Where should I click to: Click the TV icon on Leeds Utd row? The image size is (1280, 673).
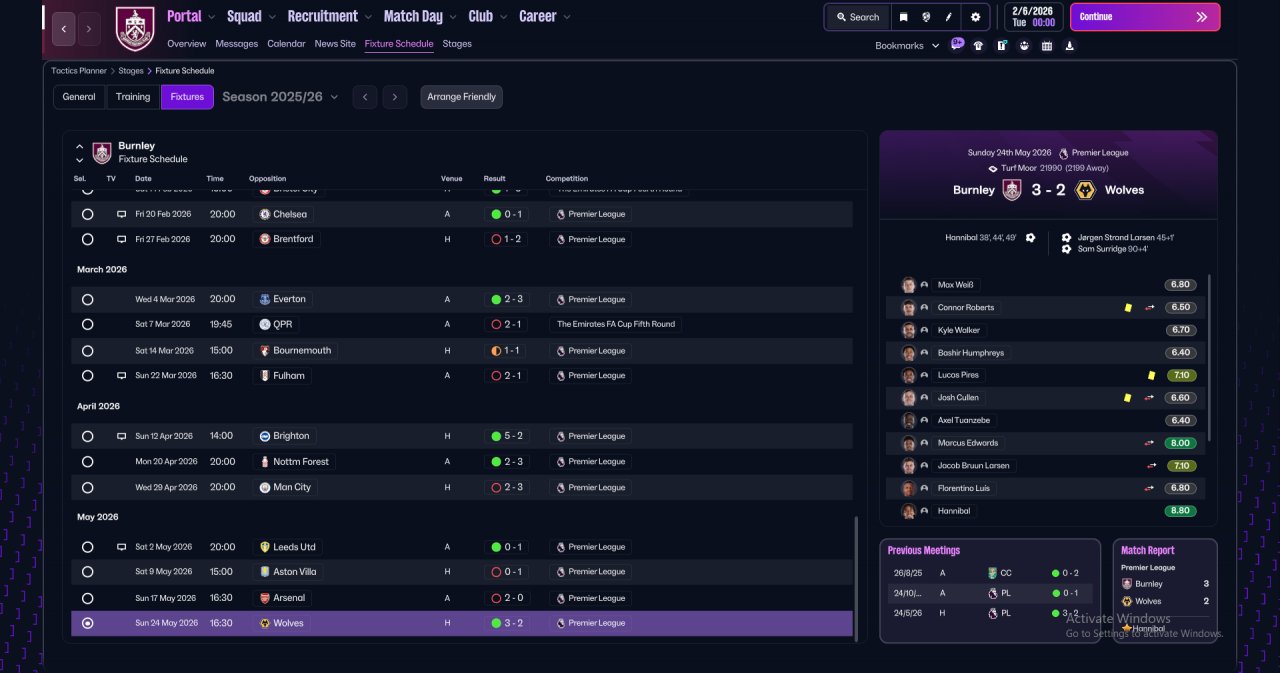(122, 547)
